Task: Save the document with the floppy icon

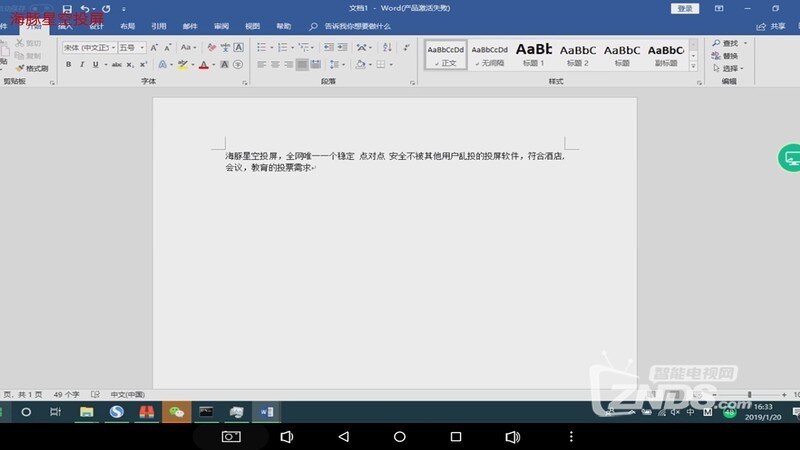Action: [67, 9]
